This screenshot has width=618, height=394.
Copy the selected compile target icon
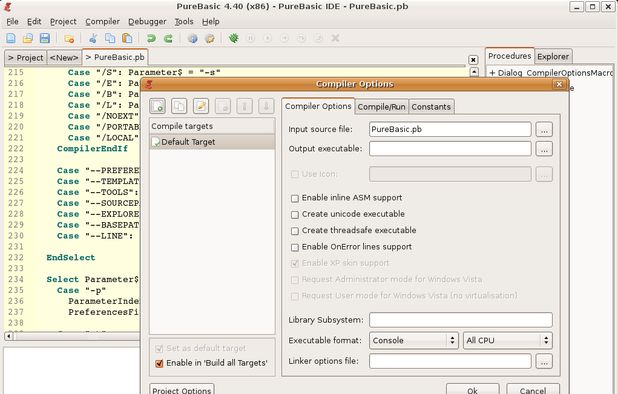[x=179, y=106]
